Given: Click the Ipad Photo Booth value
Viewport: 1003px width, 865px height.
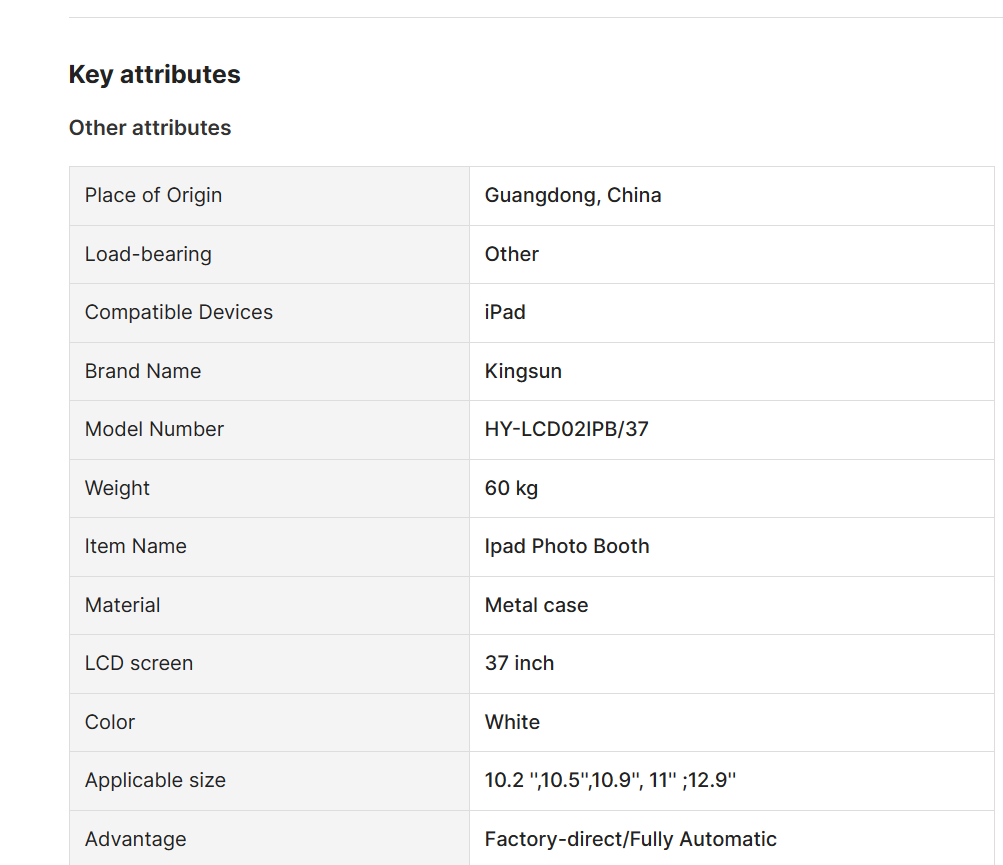Looking at the screenshot, I should (567, 546).
